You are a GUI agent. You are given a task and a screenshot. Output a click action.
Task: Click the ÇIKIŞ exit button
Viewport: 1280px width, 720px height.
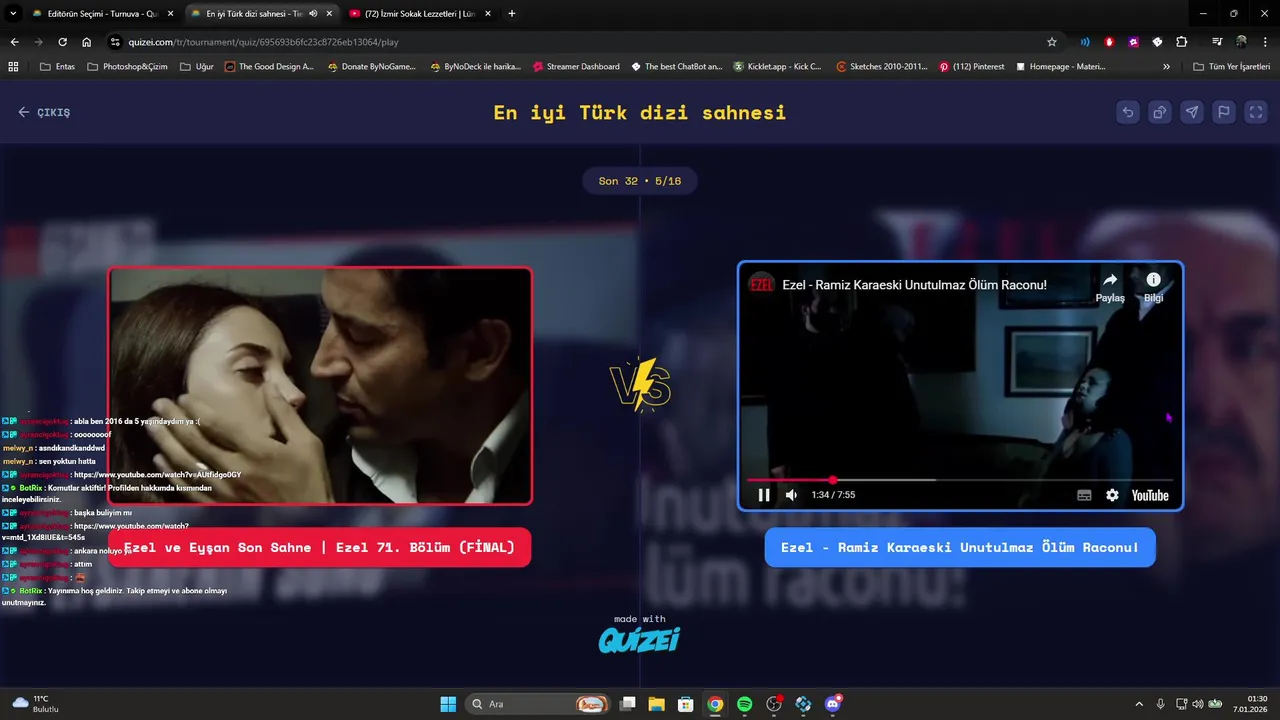tap(44, 112)
